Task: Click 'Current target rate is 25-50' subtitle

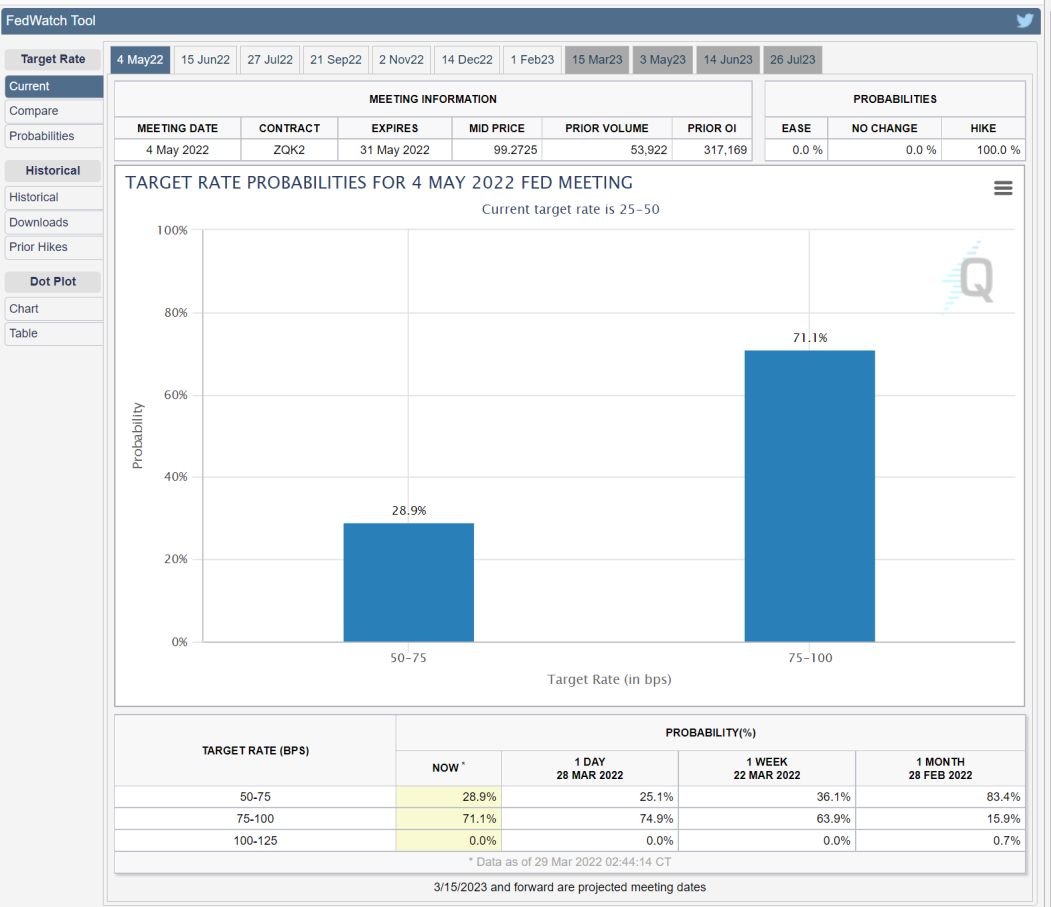Action: pyautogui.click(x=570, y=209)
